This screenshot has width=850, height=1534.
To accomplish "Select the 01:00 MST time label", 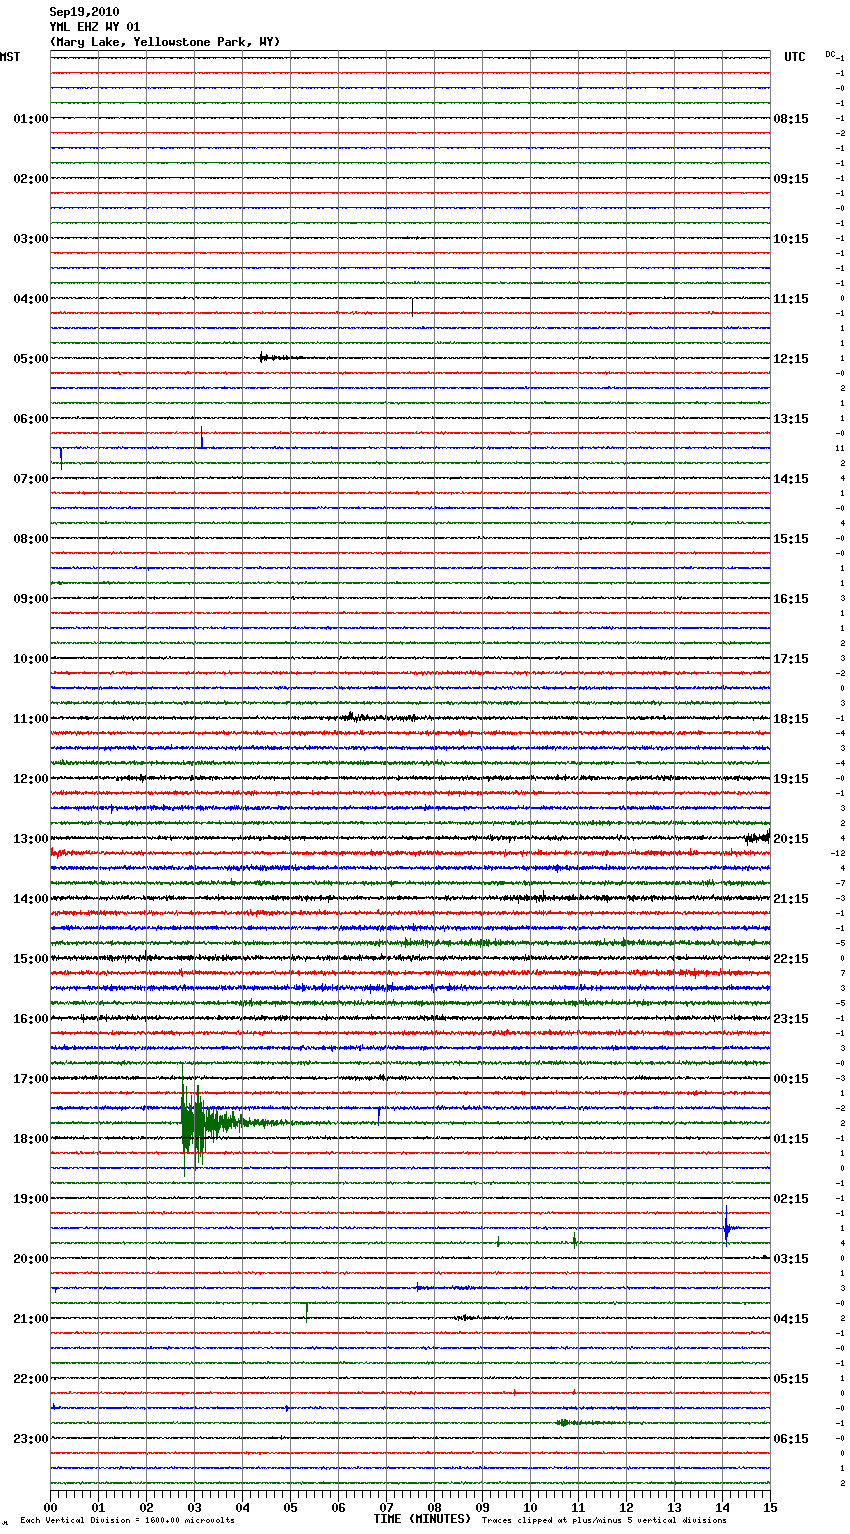I will point(30,119).
